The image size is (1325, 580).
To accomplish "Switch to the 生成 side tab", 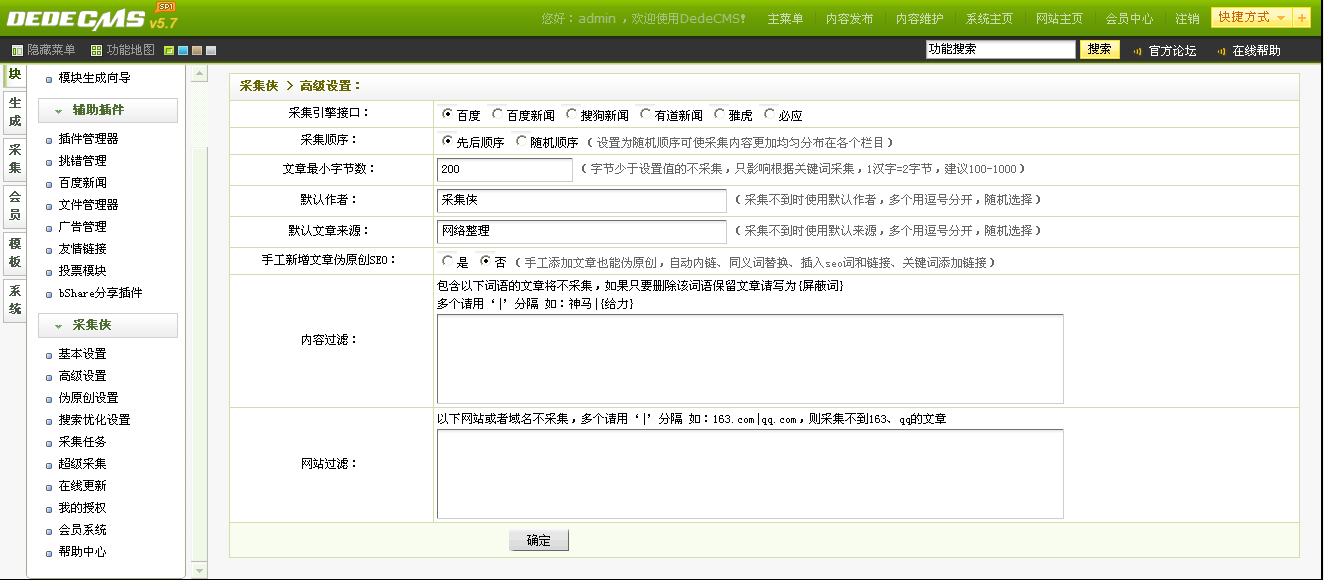I will pos(14,112).
